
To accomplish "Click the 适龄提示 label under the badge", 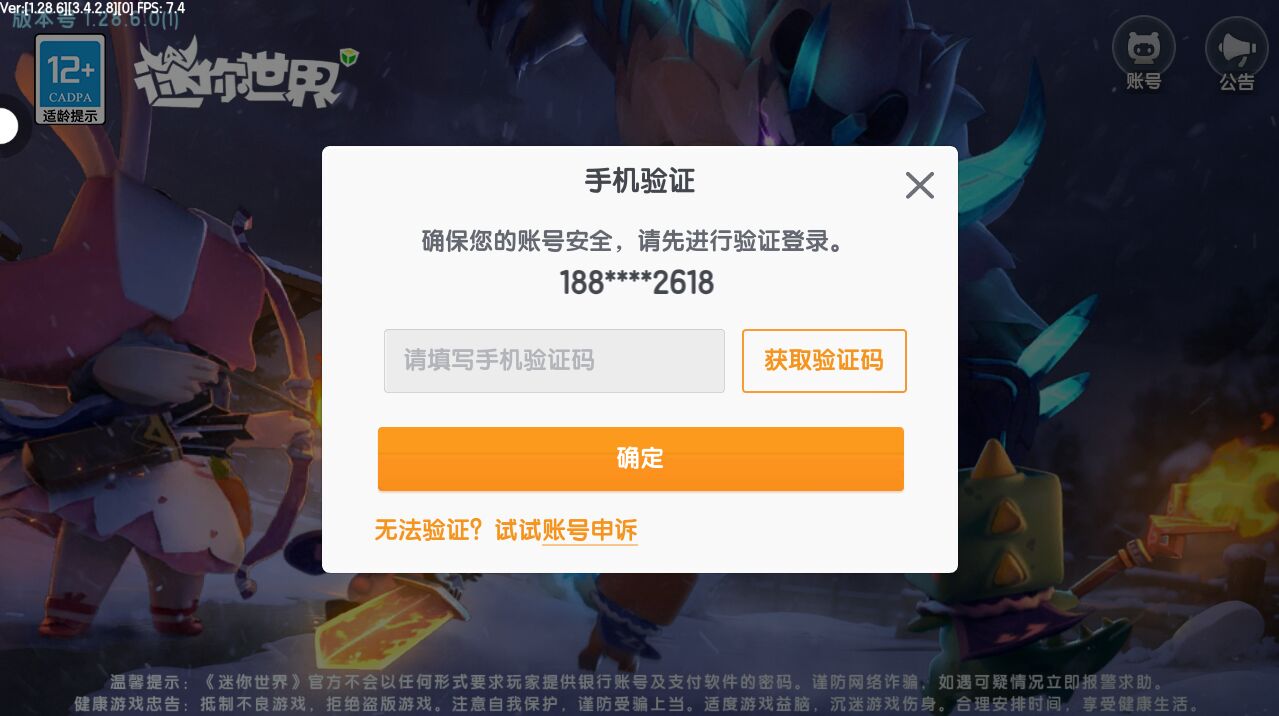I will [70, 115].
